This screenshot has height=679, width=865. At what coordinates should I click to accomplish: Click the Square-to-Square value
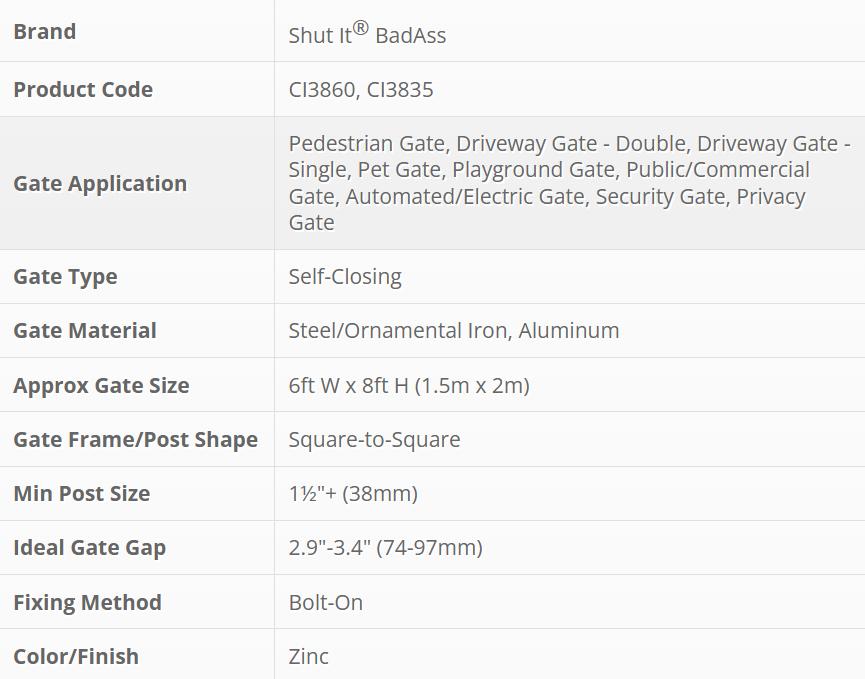pyautogui.click(x=374, y=440)
